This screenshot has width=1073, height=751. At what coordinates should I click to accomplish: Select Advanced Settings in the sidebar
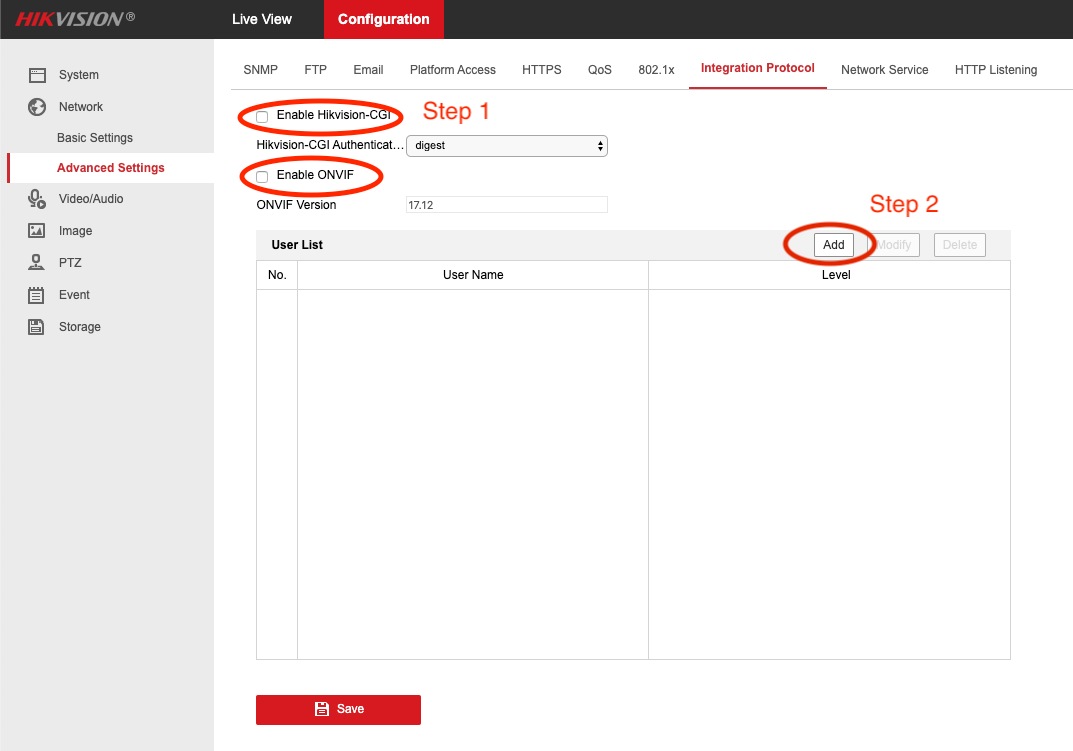point(111,168)
